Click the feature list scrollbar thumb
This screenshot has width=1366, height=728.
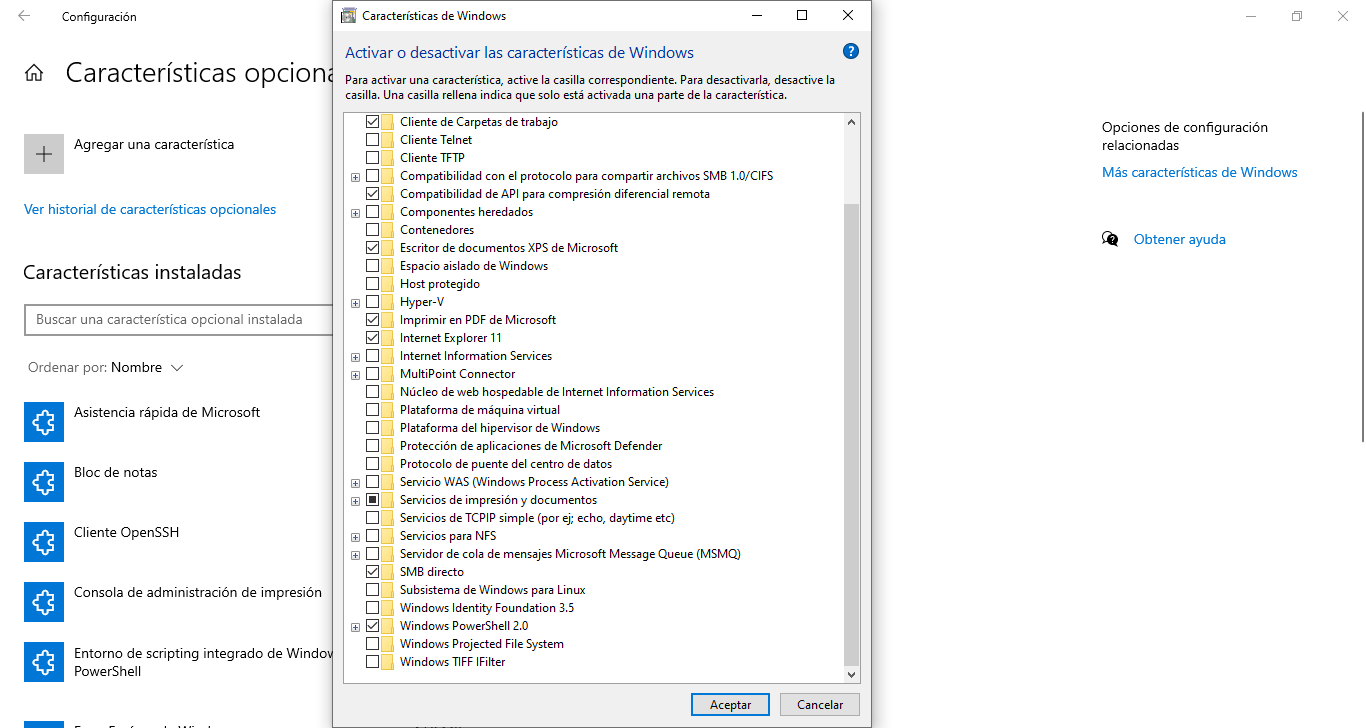851,435
